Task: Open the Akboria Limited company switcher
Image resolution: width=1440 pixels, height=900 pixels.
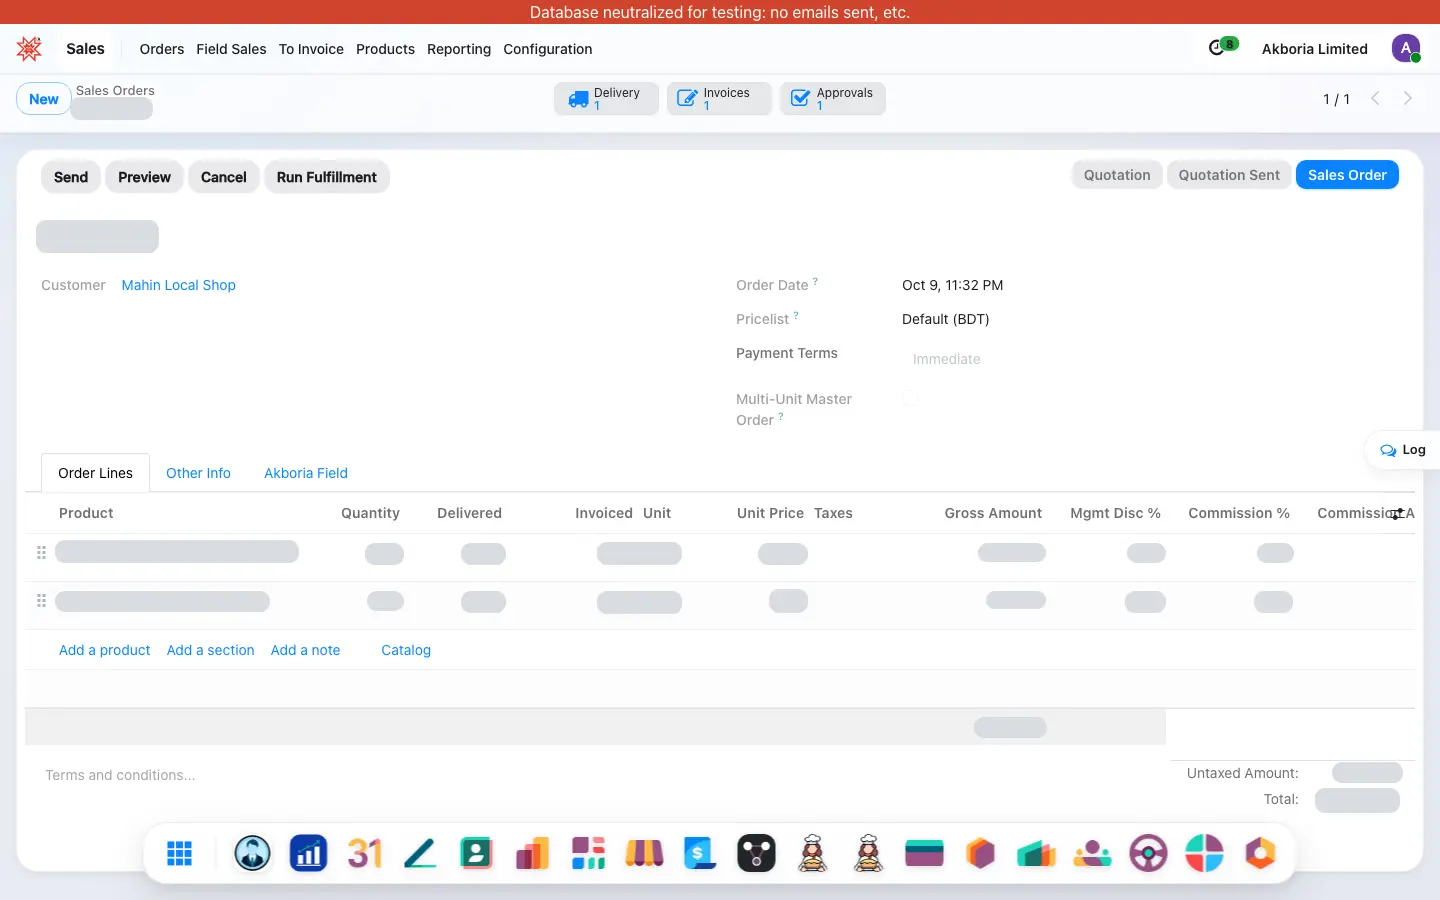Action: coord(1314,49)
